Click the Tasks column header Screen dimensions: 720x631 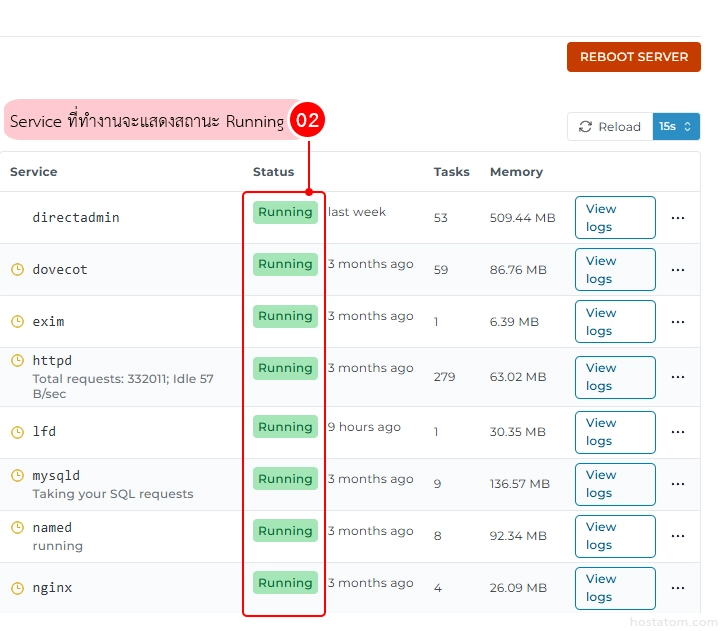pos(451,172)
